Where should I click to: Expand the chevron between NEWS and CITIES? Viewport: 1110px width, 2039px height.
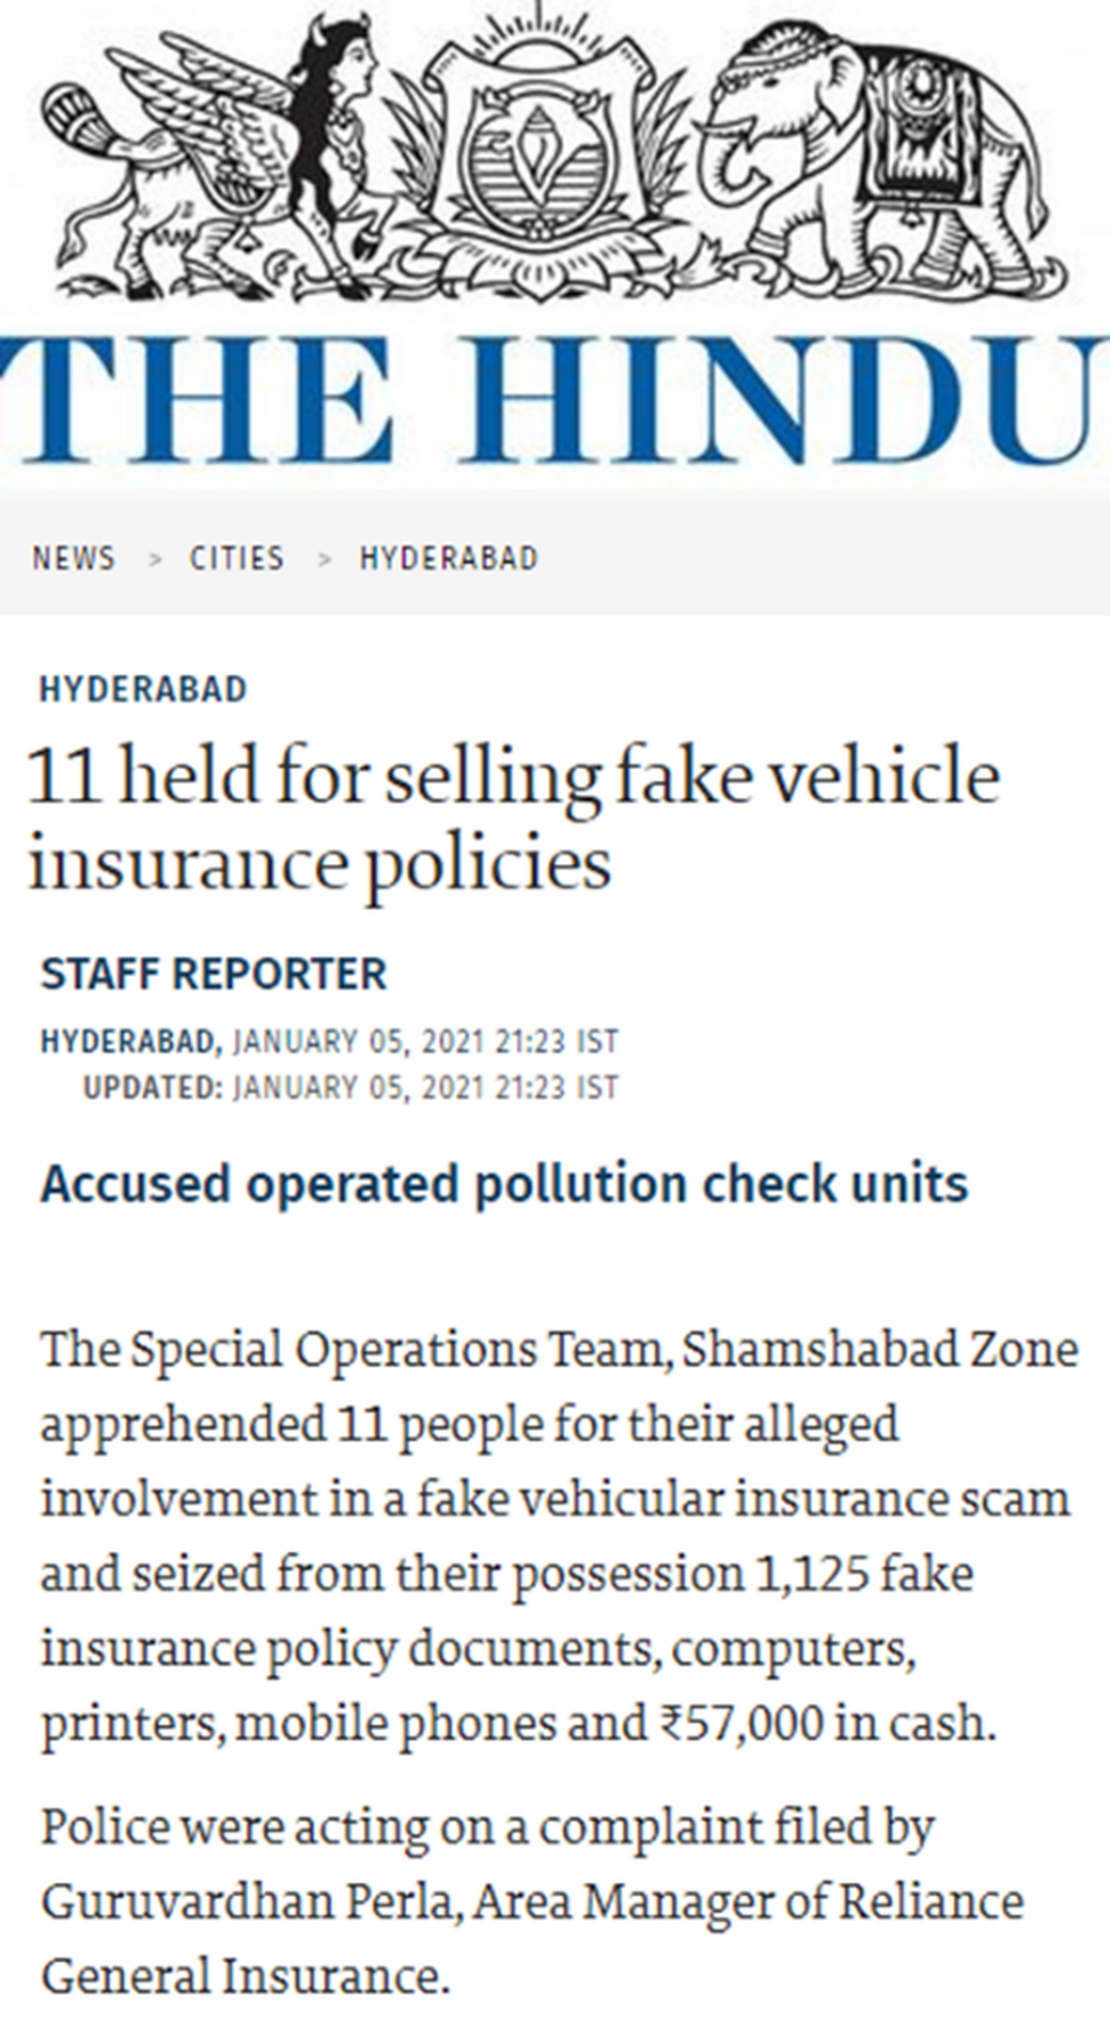[x=155, y=559]
